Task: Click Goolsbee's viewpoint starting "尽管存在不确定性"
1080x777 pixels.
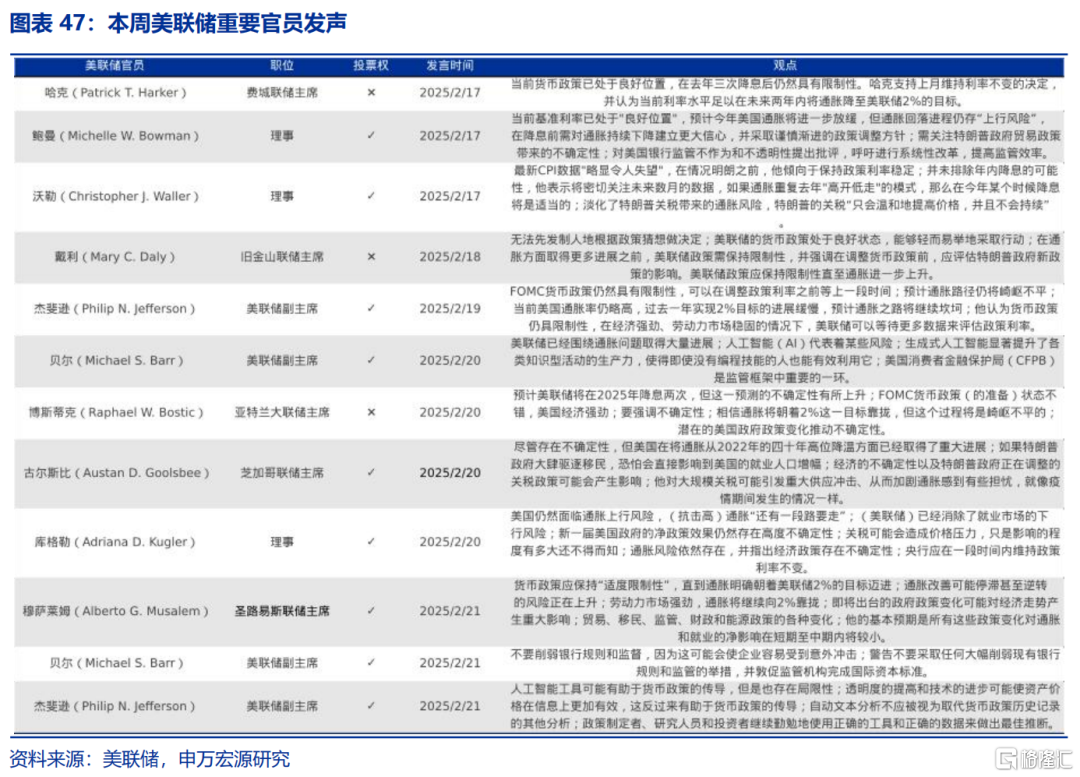Action: (x=785, y=473)
